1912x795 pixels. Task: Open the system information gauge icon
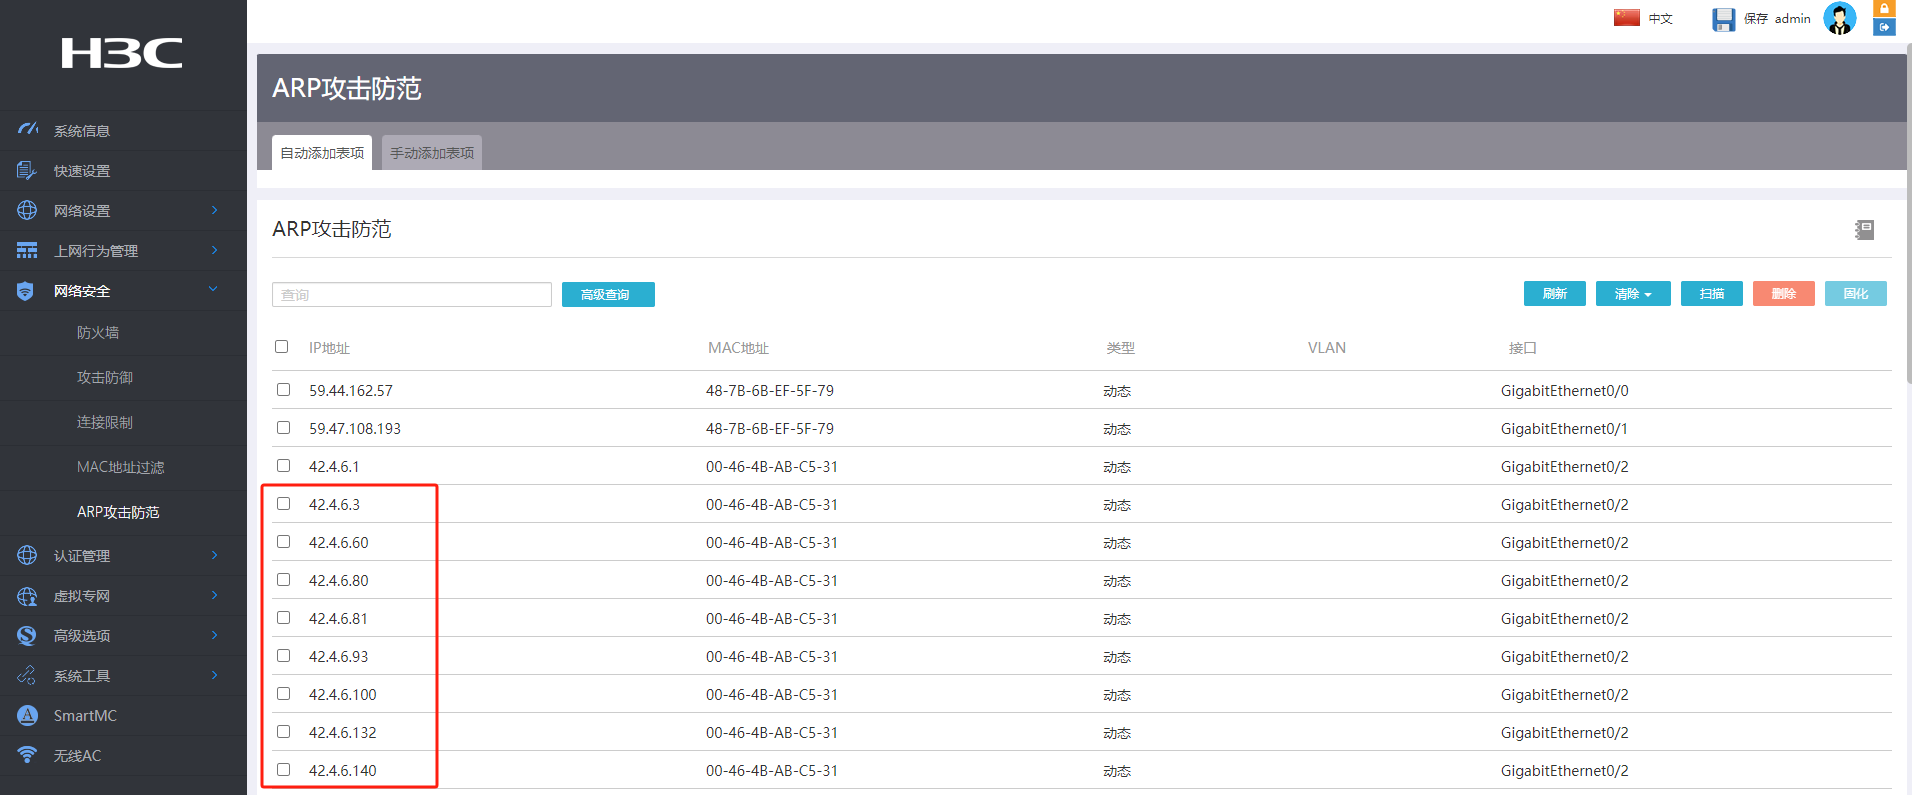pyautogui.click(x=28, y=130)
